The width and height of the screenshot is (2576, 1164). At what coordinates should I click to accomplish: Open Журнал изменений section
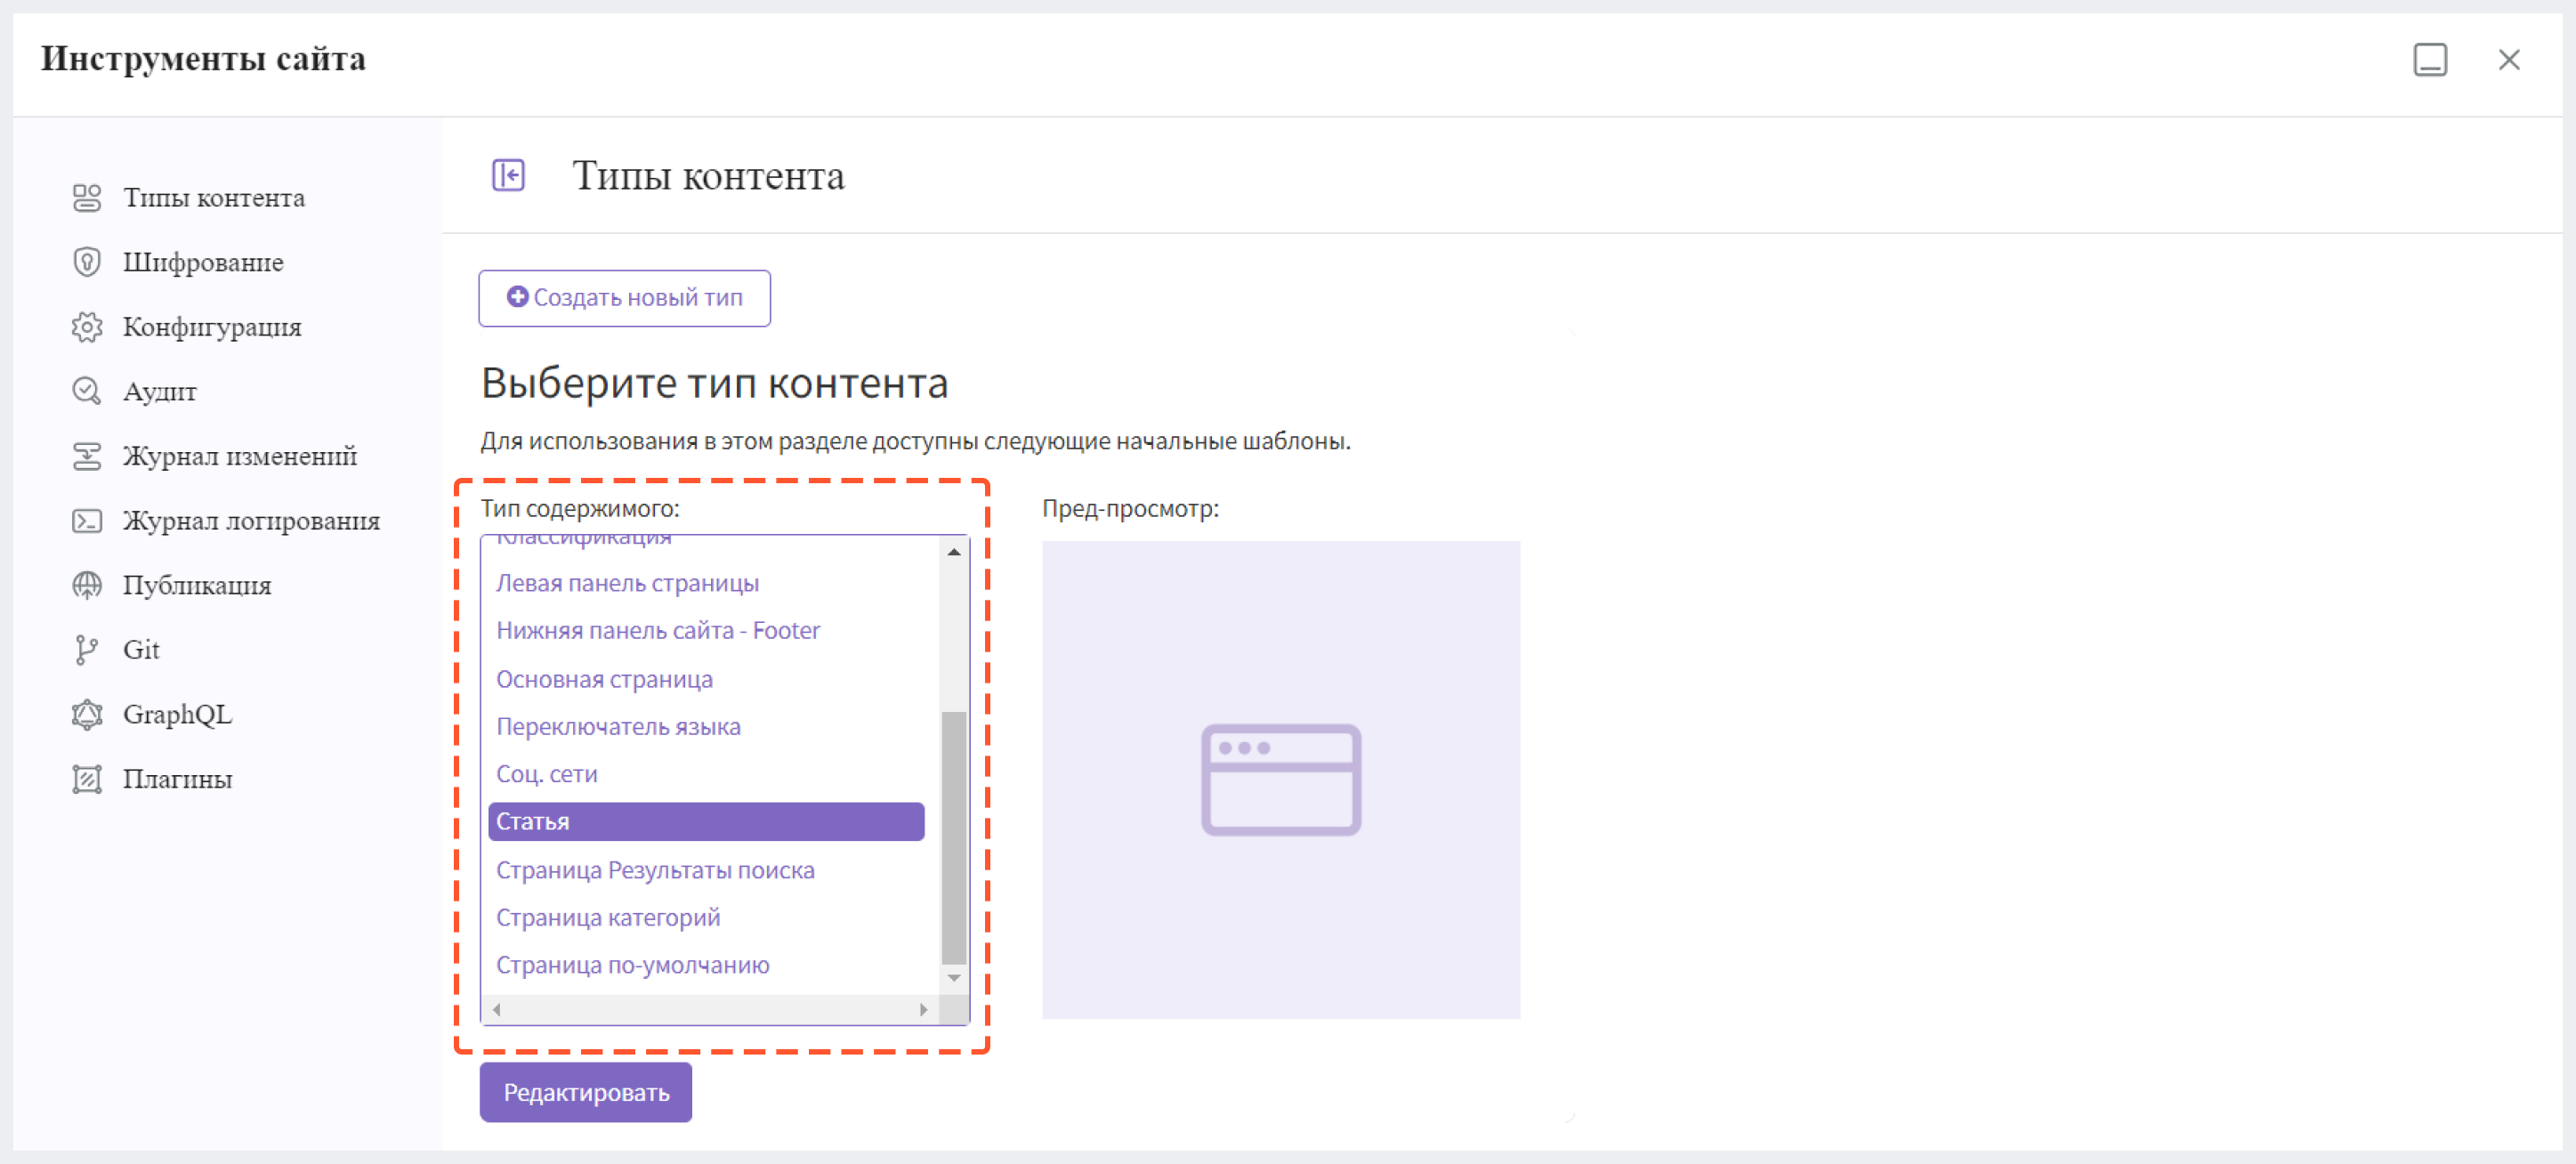(240, 456)
